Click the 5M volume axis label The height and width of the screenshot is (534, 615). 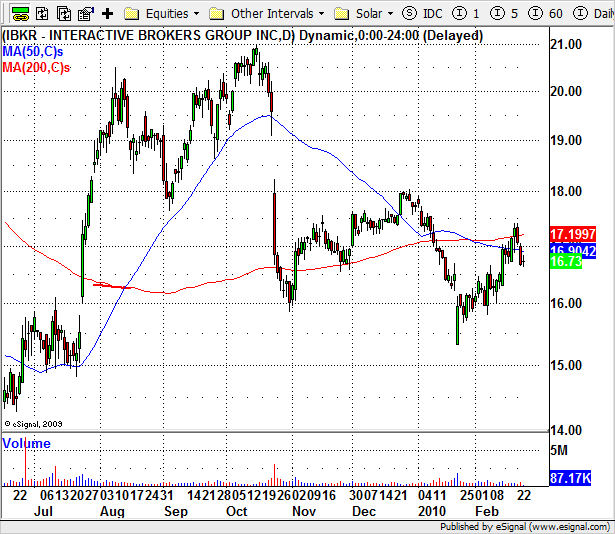point(559,450)
